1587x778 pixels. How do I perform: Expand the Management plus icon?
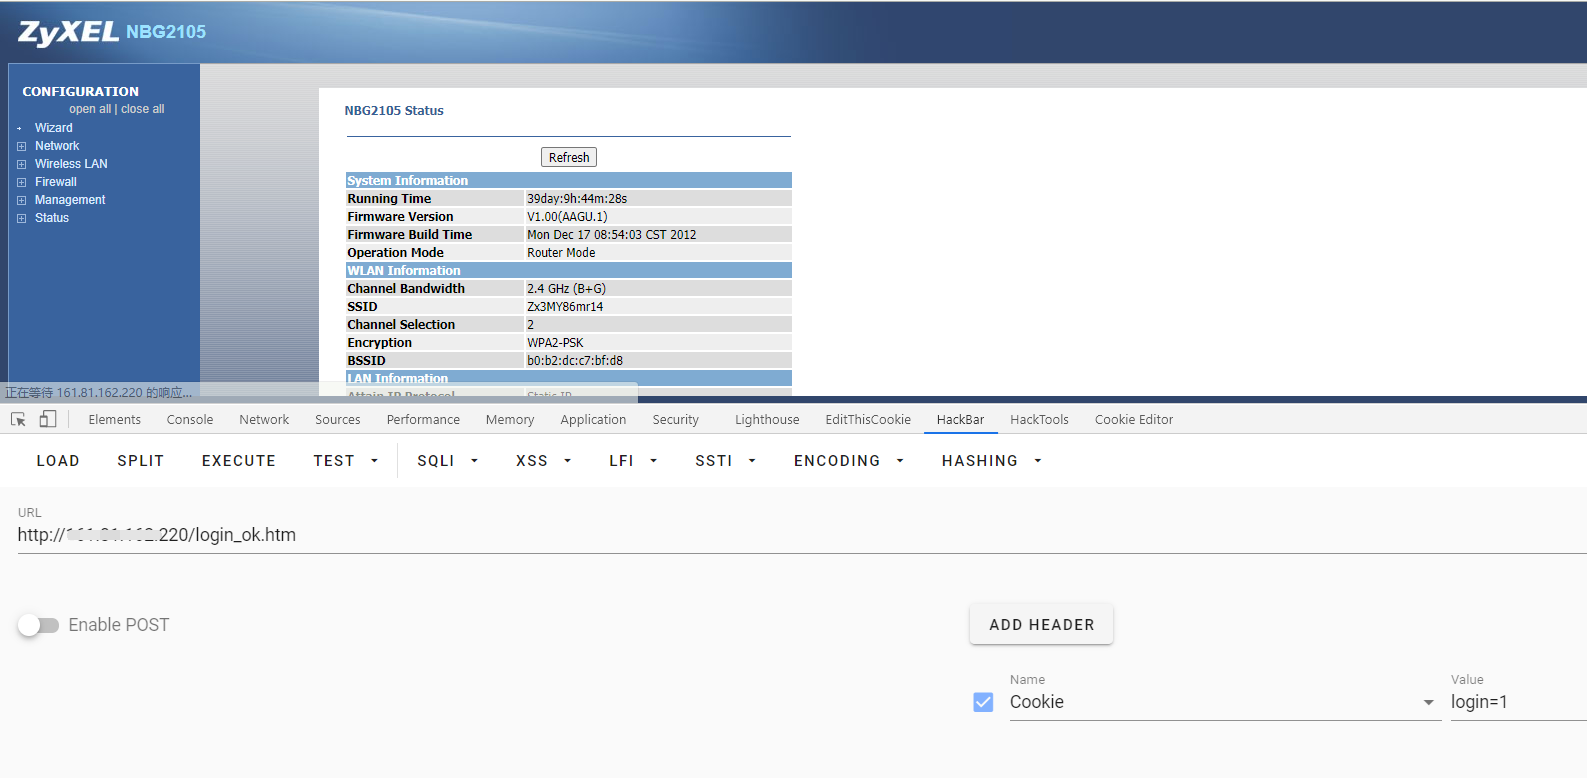point(21,201)
